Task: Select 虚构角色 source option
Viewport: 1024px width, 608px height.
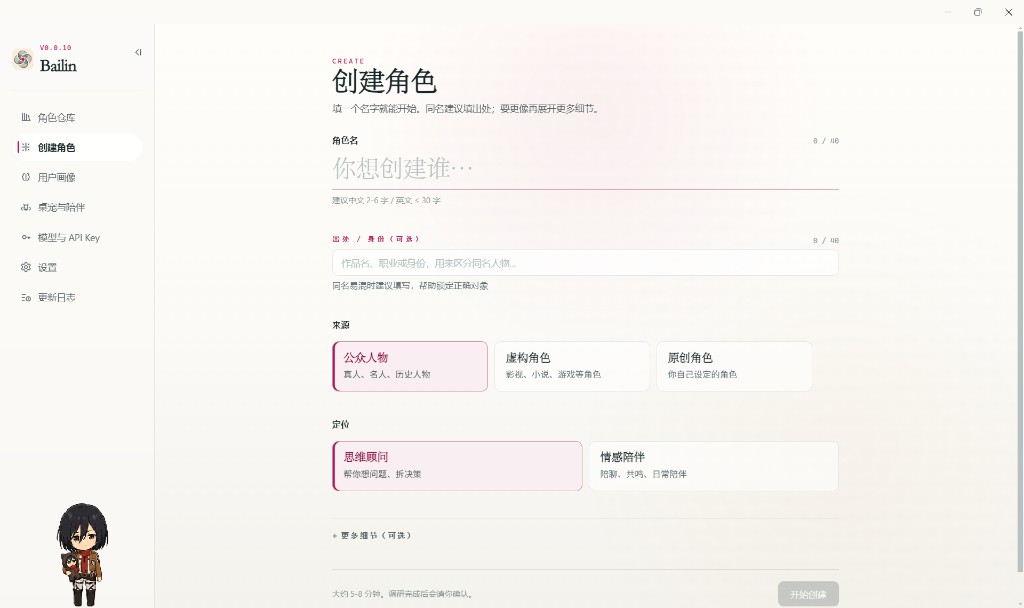Action: coord(572,366)
